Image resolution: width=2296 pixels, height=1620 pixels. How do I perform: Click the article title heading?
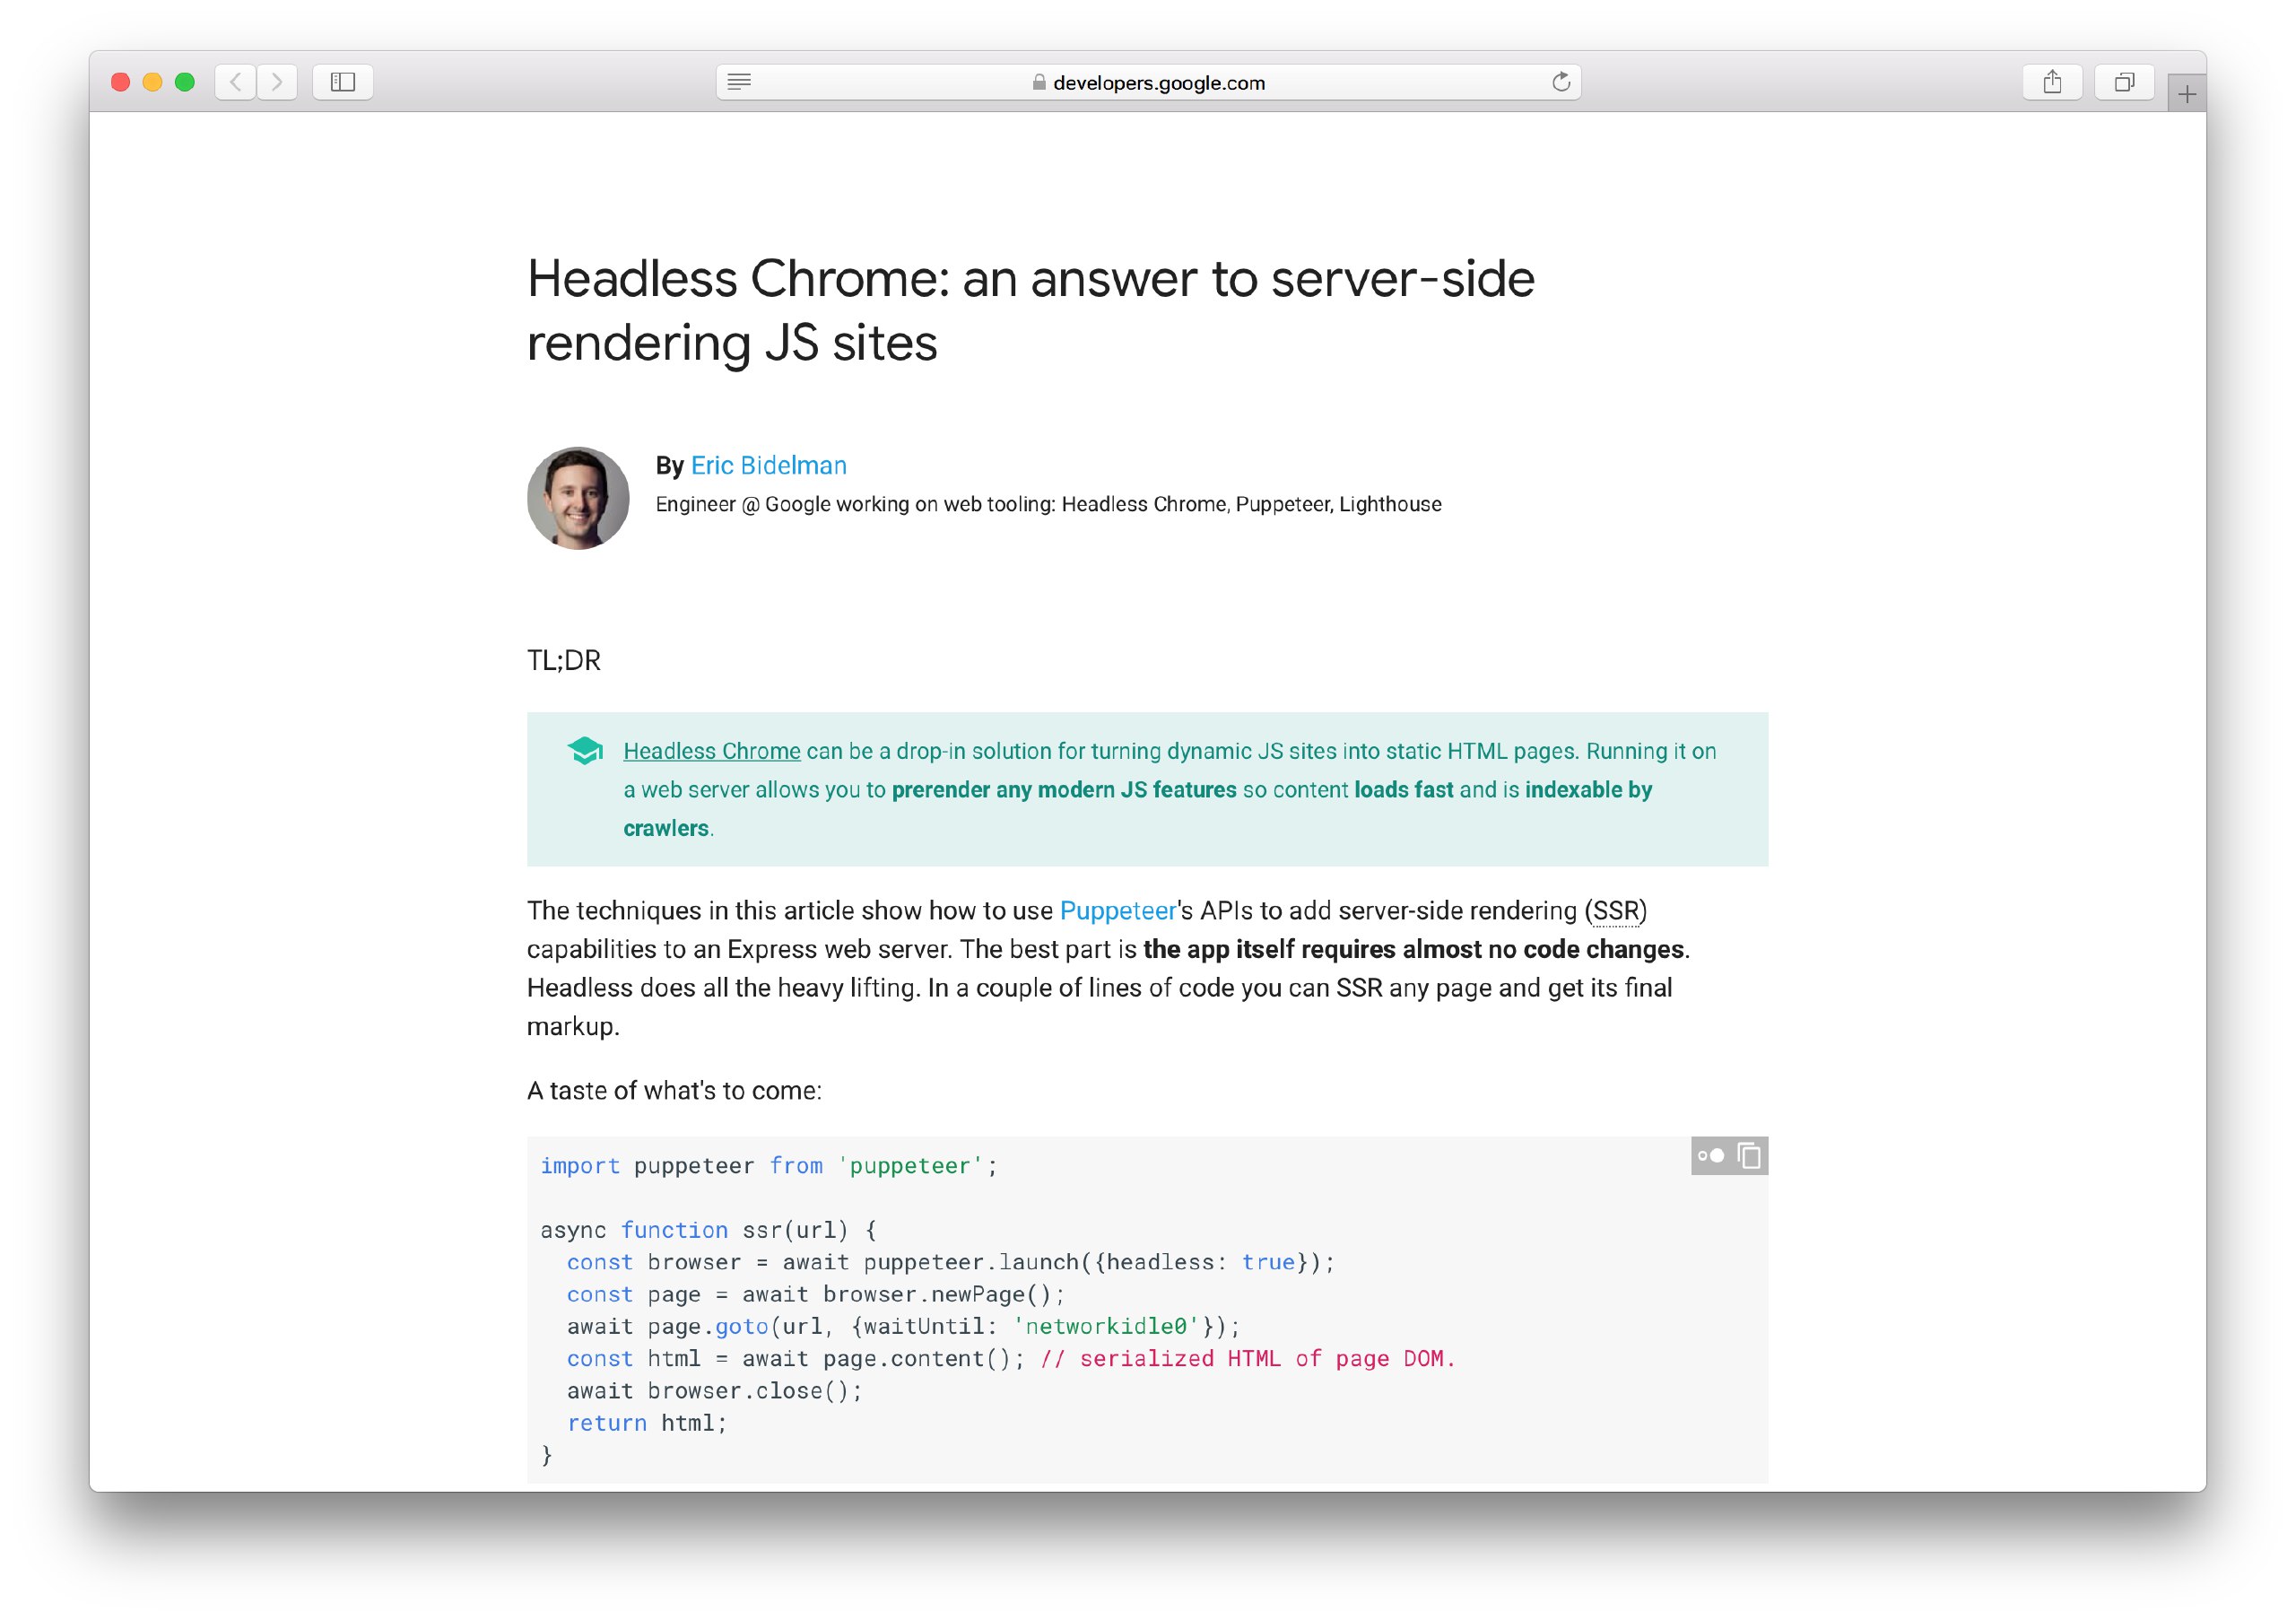[x=1030, y=310]
